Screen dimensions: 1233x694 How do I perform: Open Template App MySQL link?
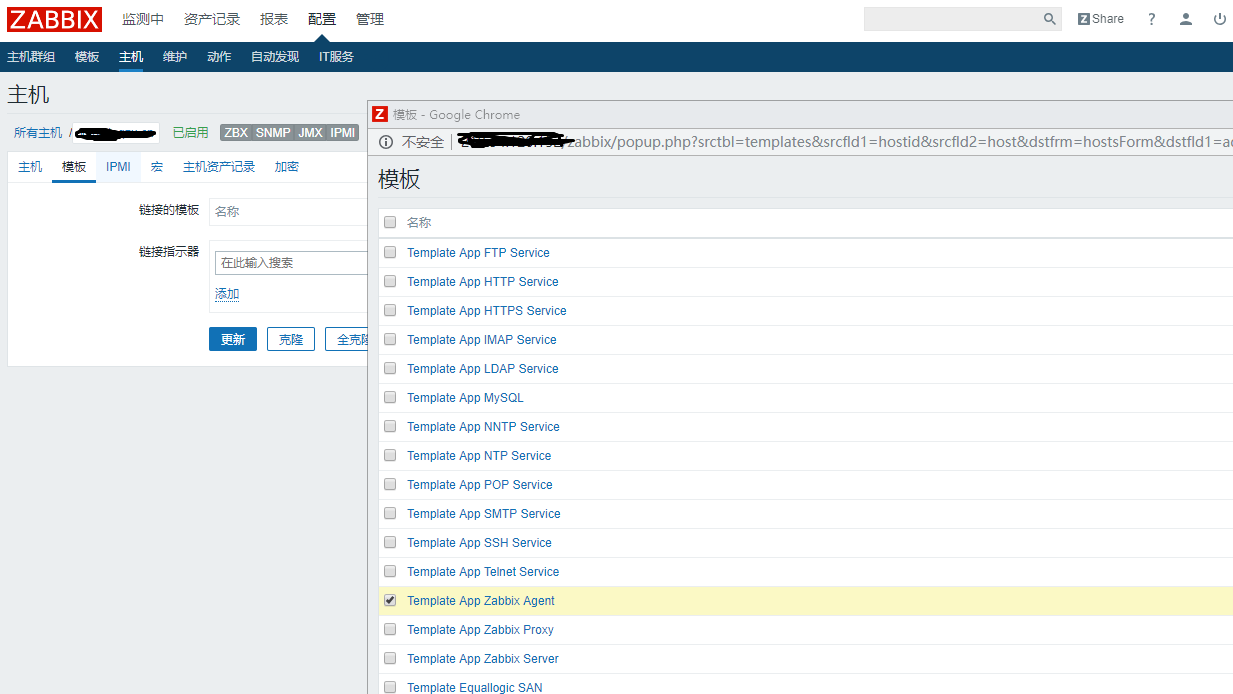465,398
